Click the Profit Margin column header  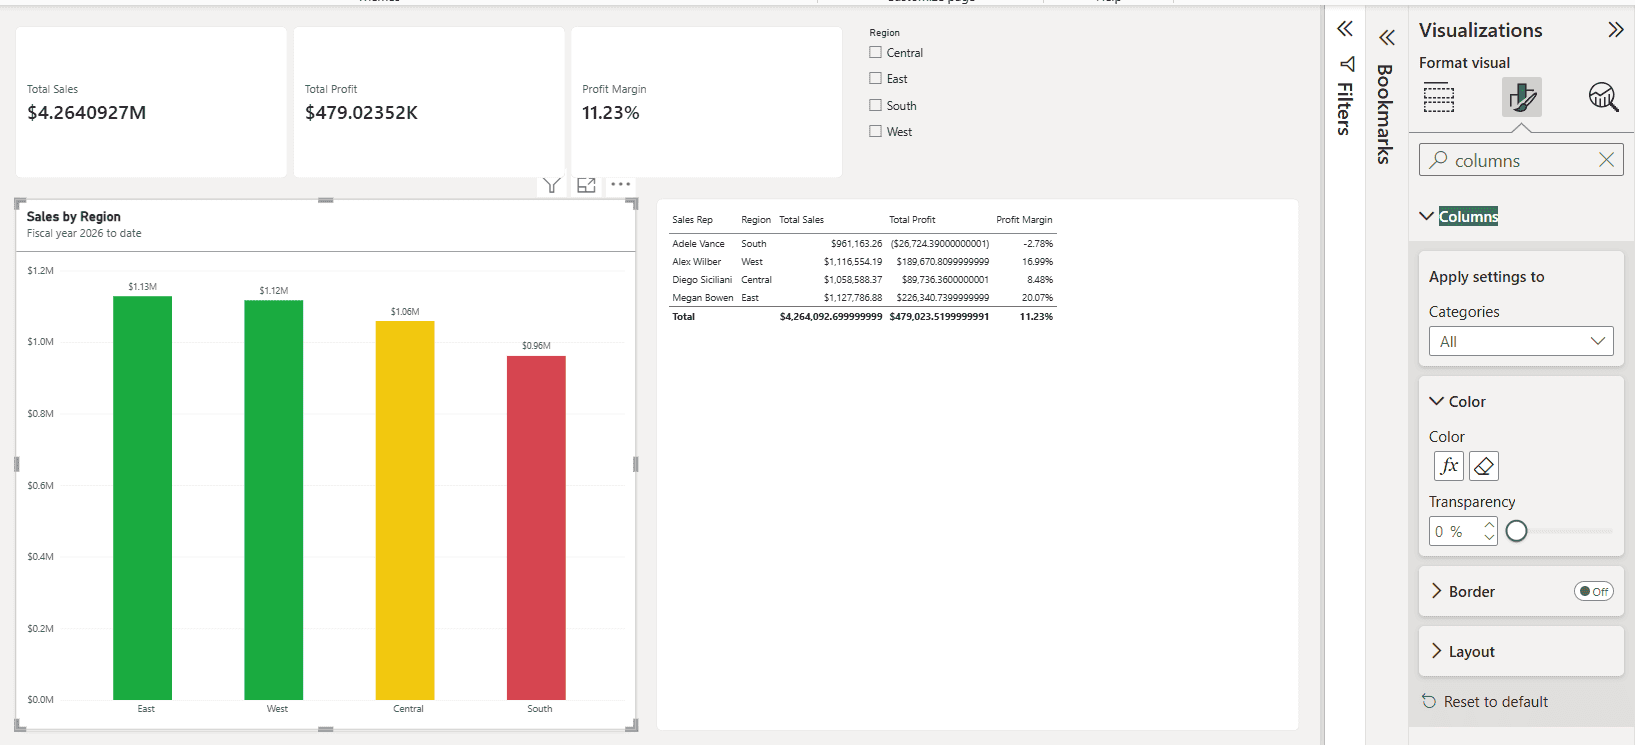tap(1024, 220)
